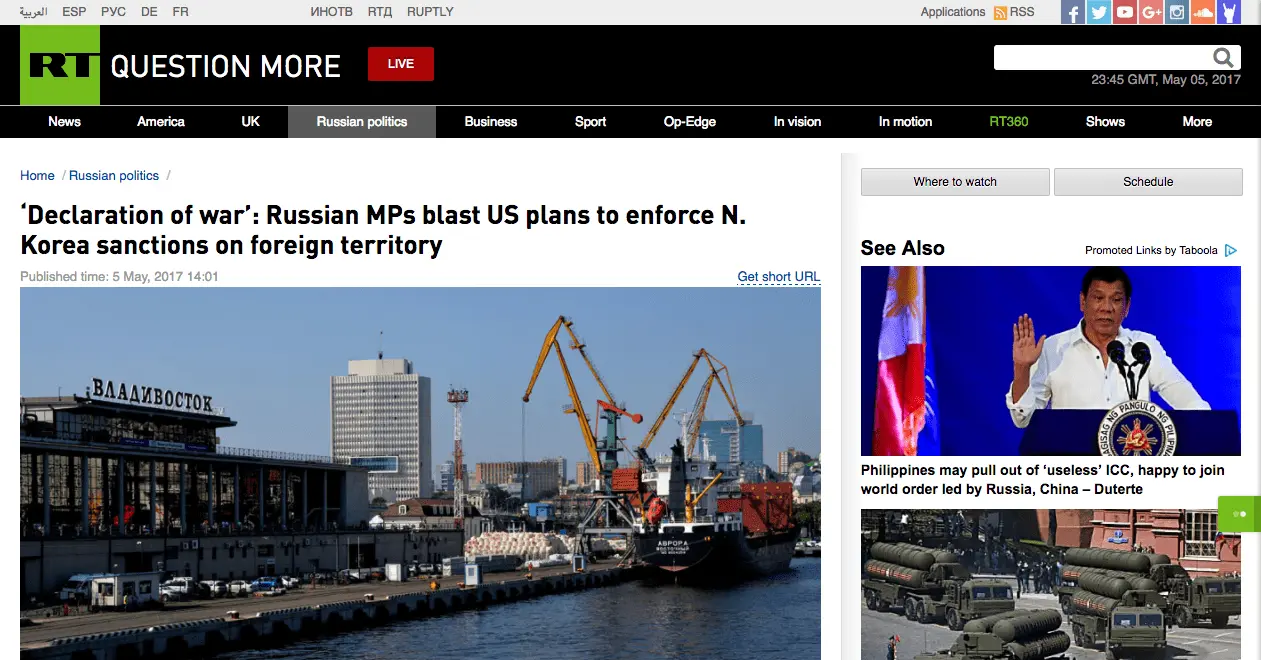1261x660 pixels.
Task: Click the Google+ social icon
Action: (x=1151, y=12)
